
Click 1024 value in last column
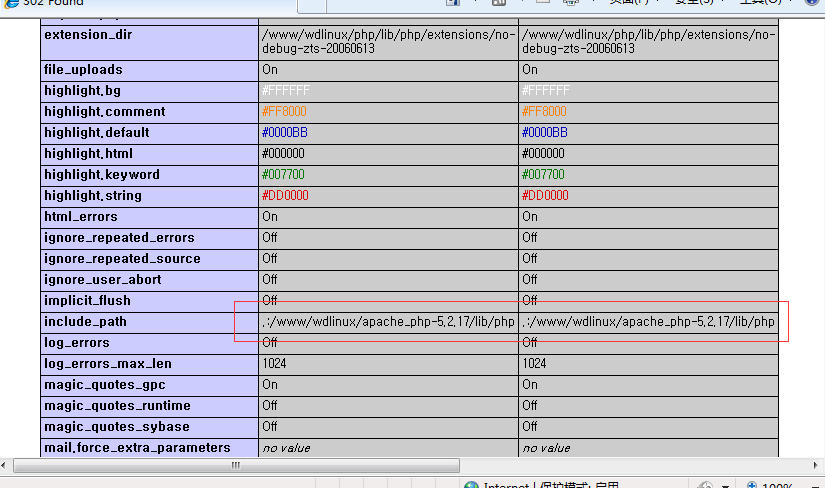click(x=534, y=364)
